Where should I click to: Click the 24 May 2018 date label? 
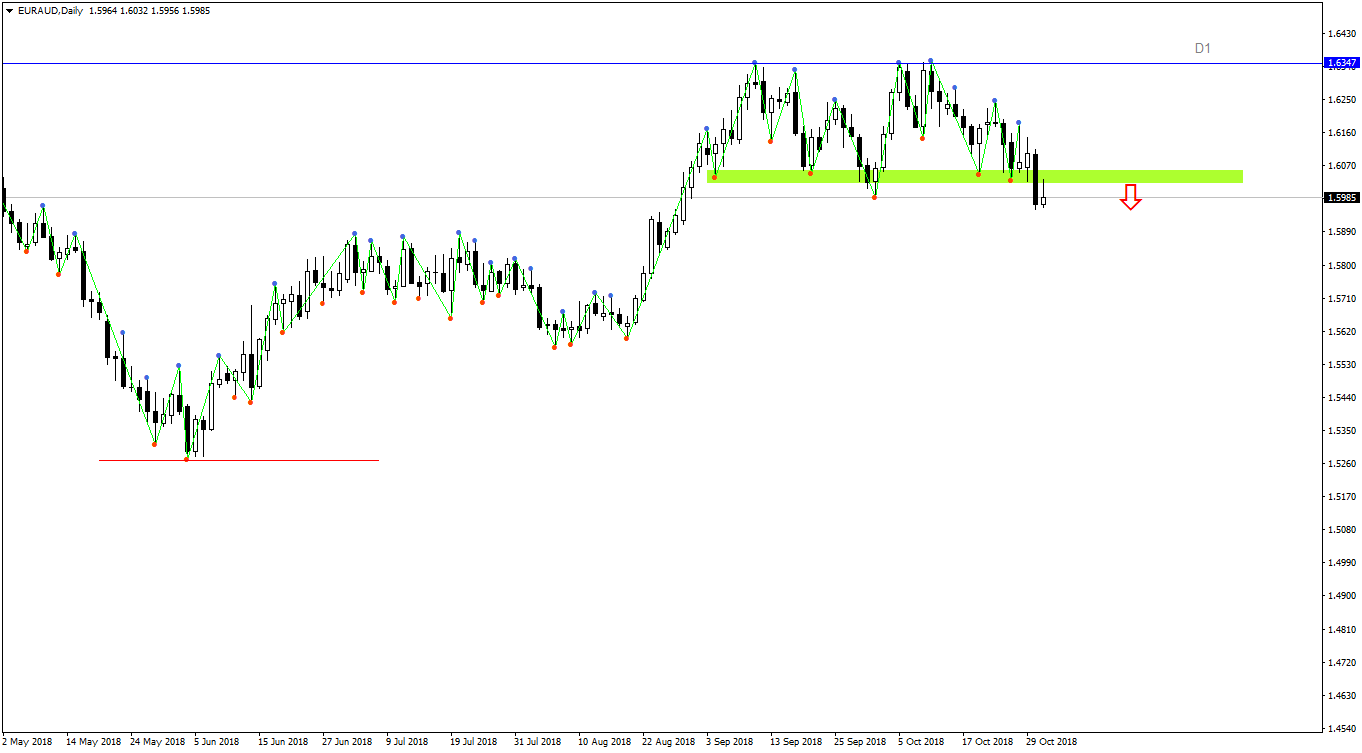158,742
